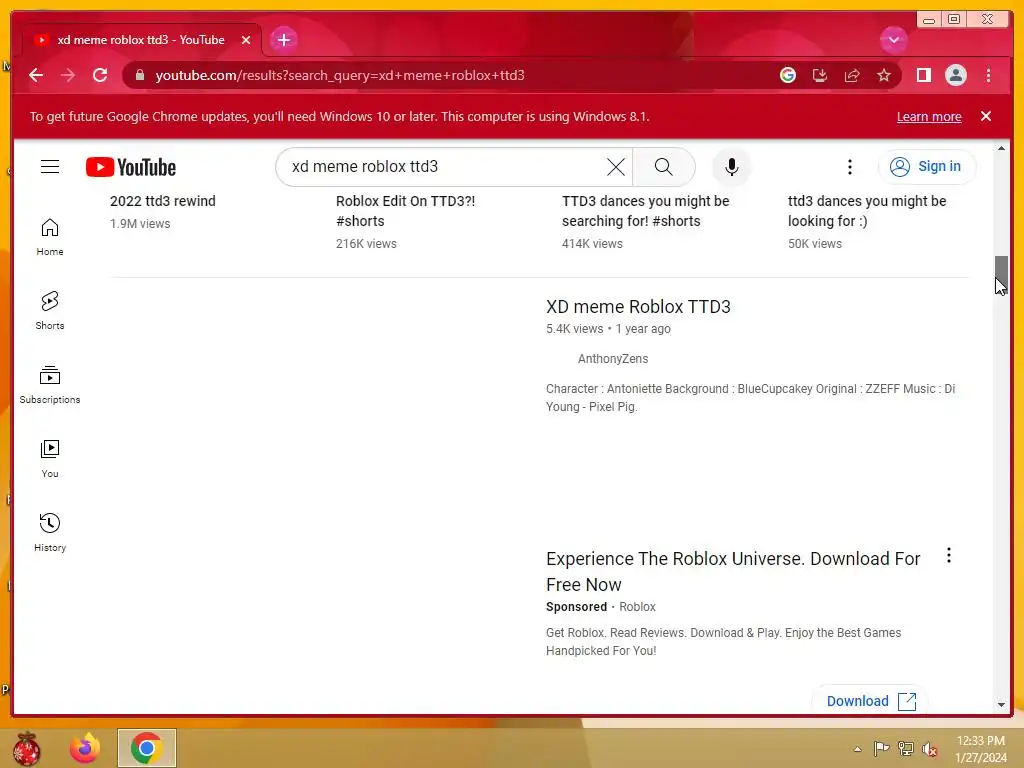
Task: Toggle the Chrome side panel icon
Action: pyautogui.click(x=923, y=75)
